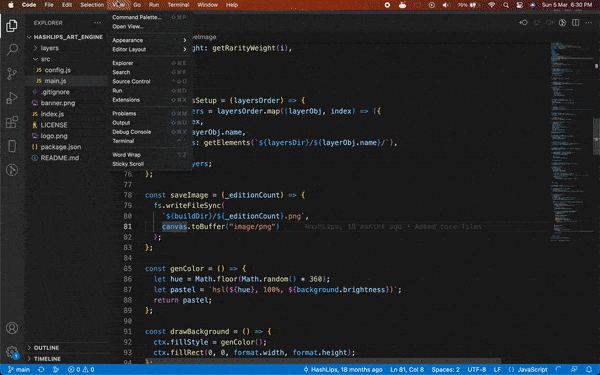
Task: Collapse the HASHLIPS_ART_ENGINE root folder
Action: pos(67,37)
